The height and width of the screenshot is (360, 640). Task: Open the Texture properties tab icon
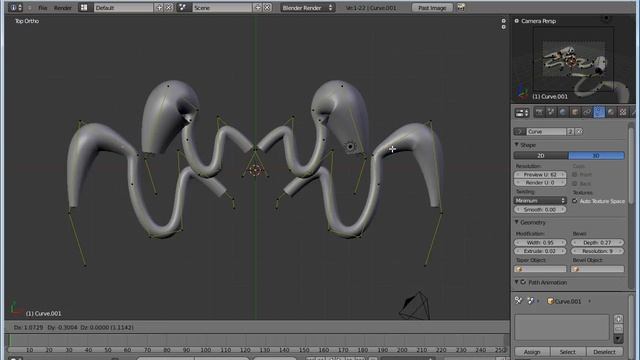[x=623, y=112]
